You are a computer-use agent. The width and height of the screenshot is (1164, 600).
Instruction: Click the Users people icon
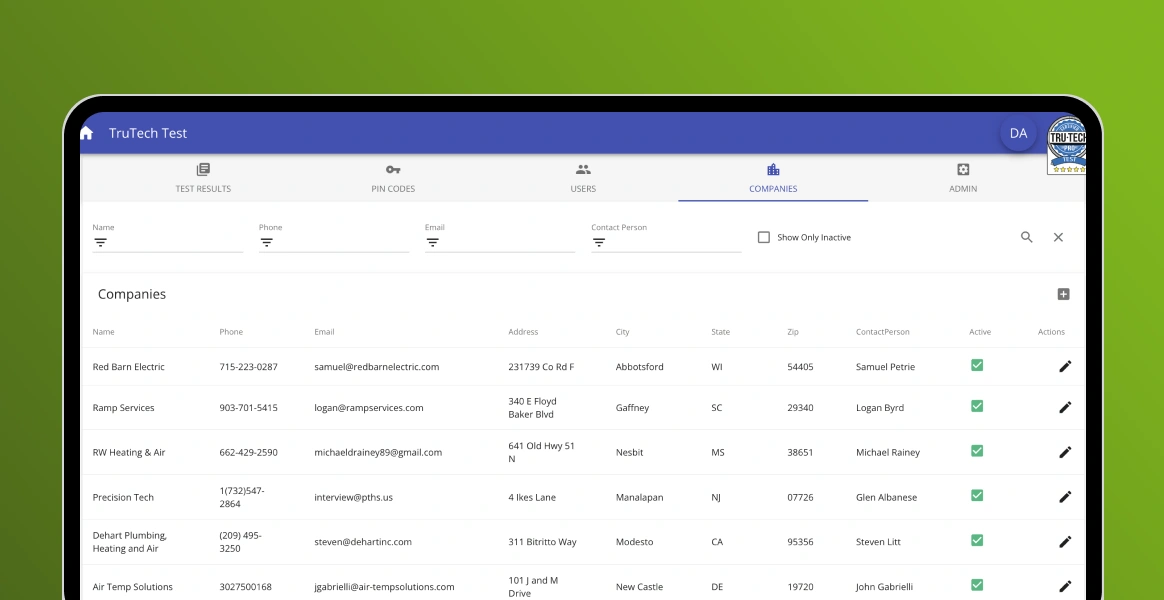(x=583, y=169)
